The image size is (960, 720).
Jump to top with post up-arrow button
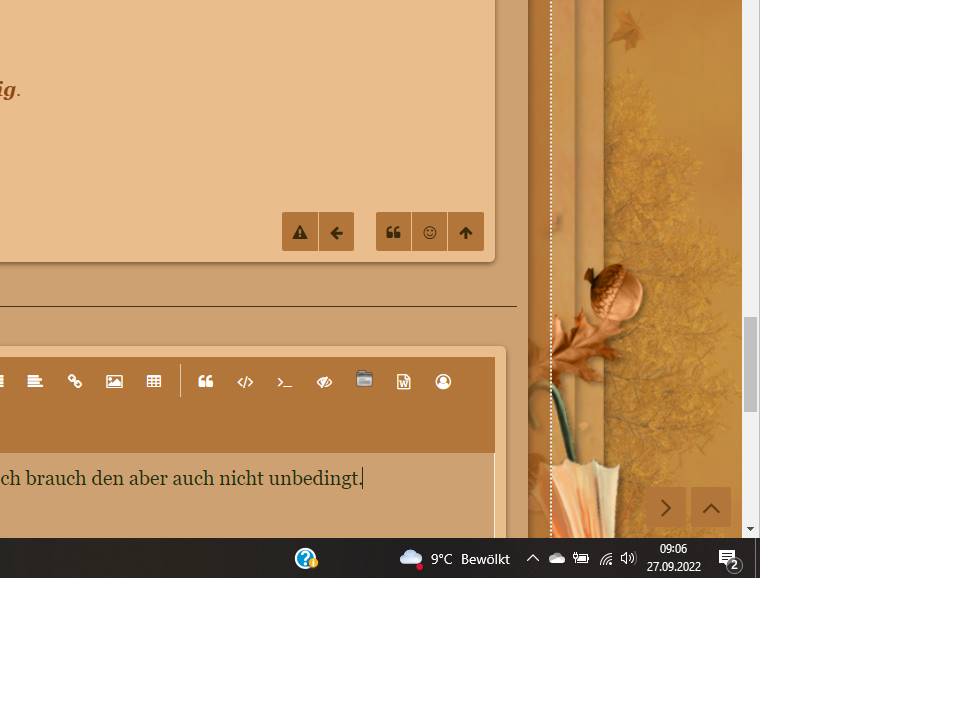pos(466,232)
